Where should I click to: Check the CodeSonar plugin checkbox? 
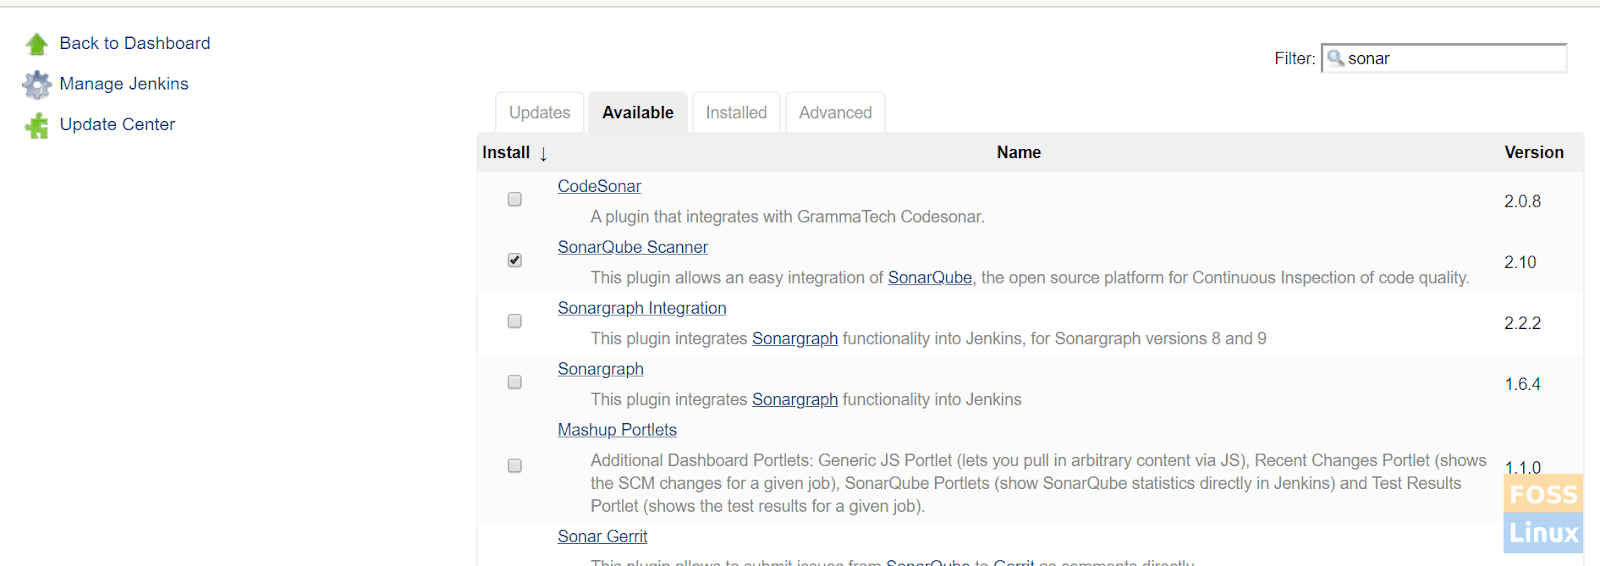tap(515, 199)
